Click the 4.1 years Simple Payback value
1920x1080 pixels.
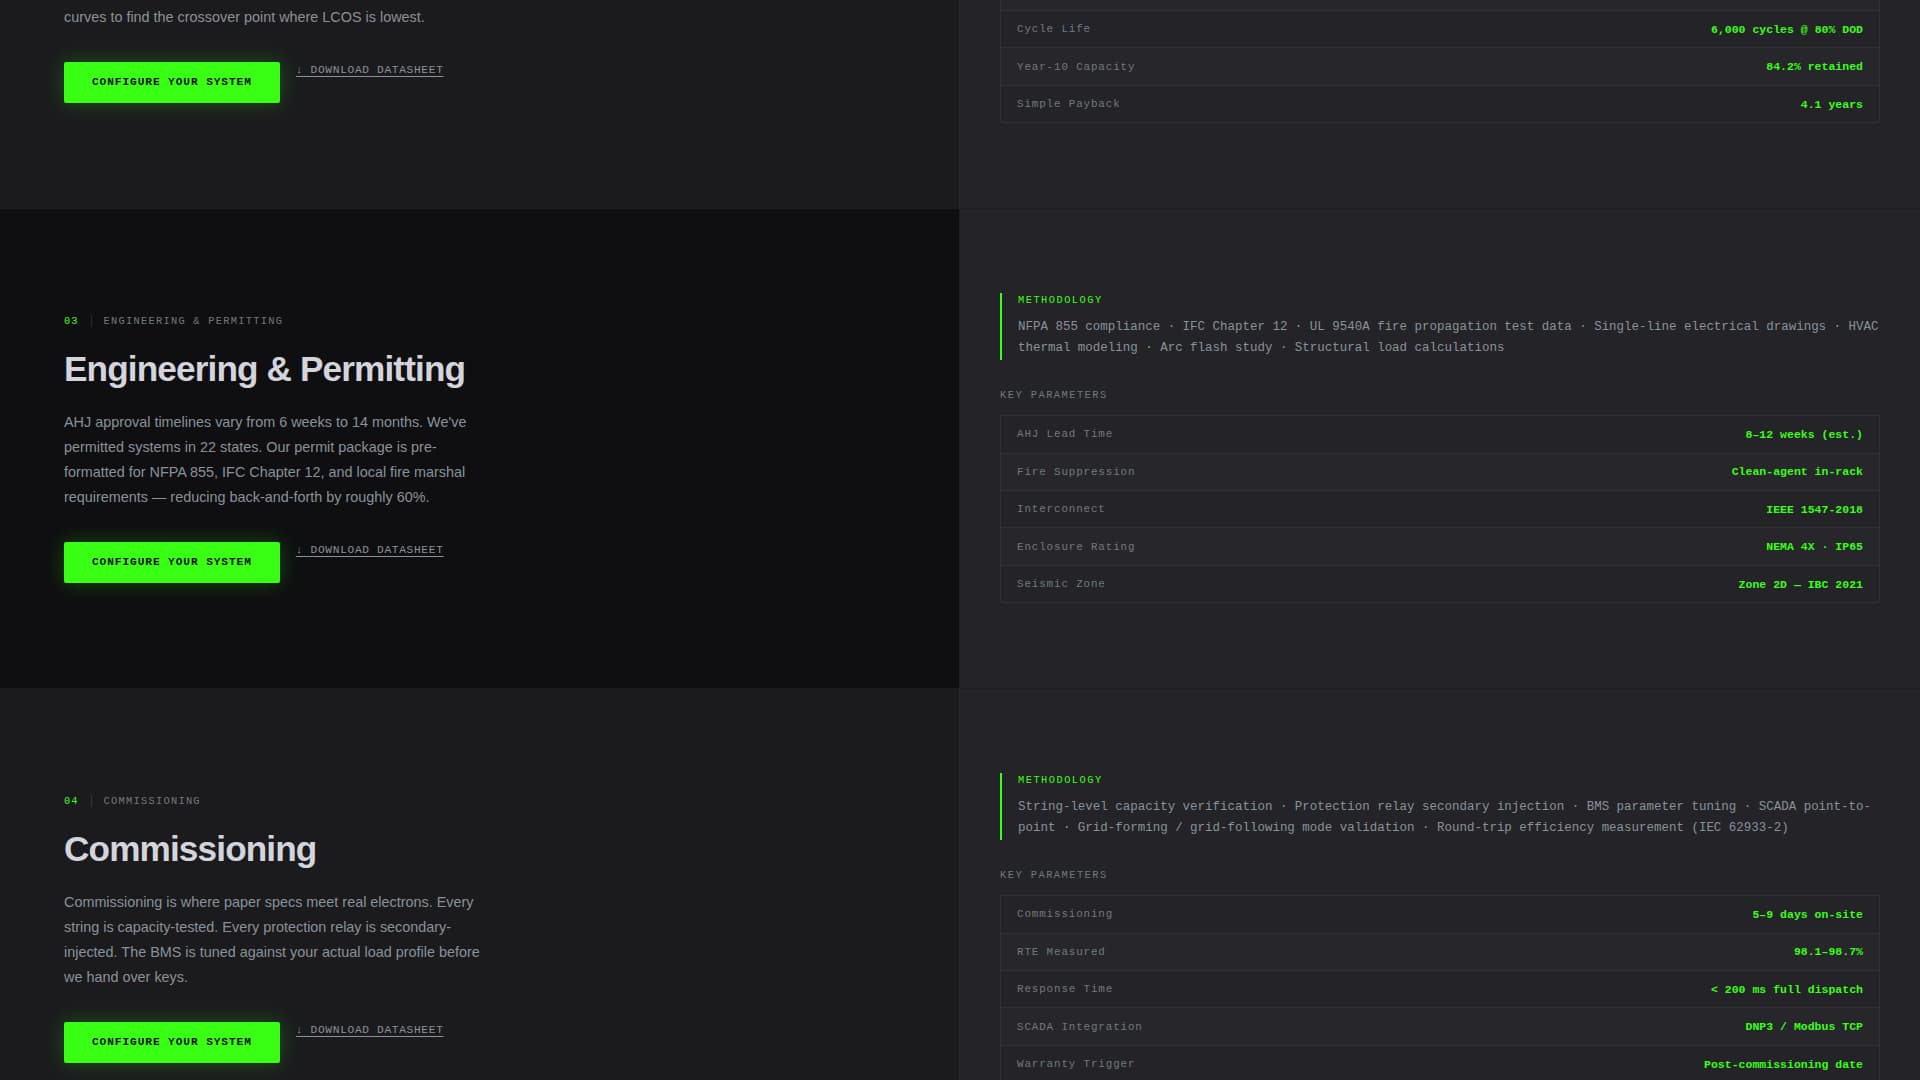point(1831,104)
